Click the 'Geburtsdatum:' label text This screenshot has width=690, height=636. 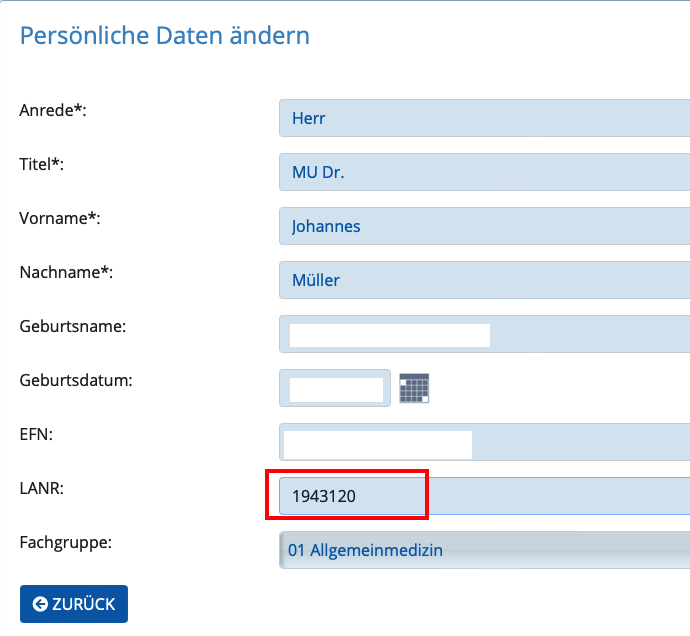(76, 380)
